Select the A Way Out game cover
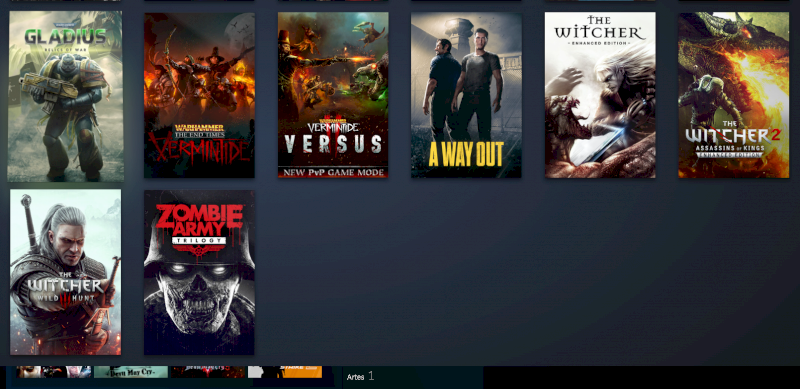 click(x=466, y=95)
